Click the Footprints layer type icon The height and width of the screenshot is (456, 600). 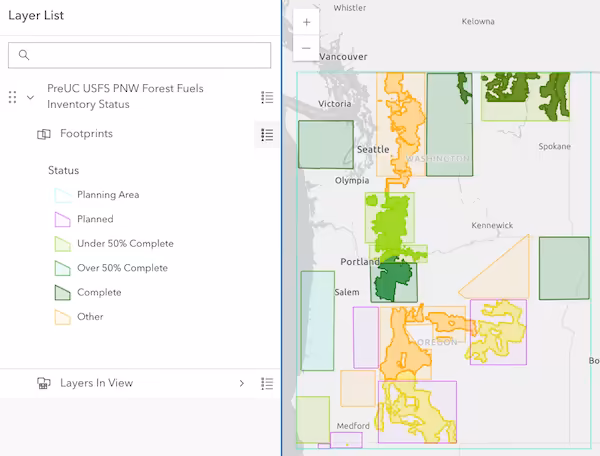(x=44, y=134)
